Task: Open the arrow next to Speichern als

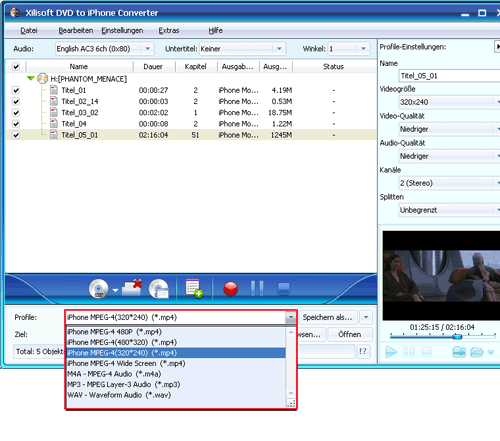Action: coord(366,317)
